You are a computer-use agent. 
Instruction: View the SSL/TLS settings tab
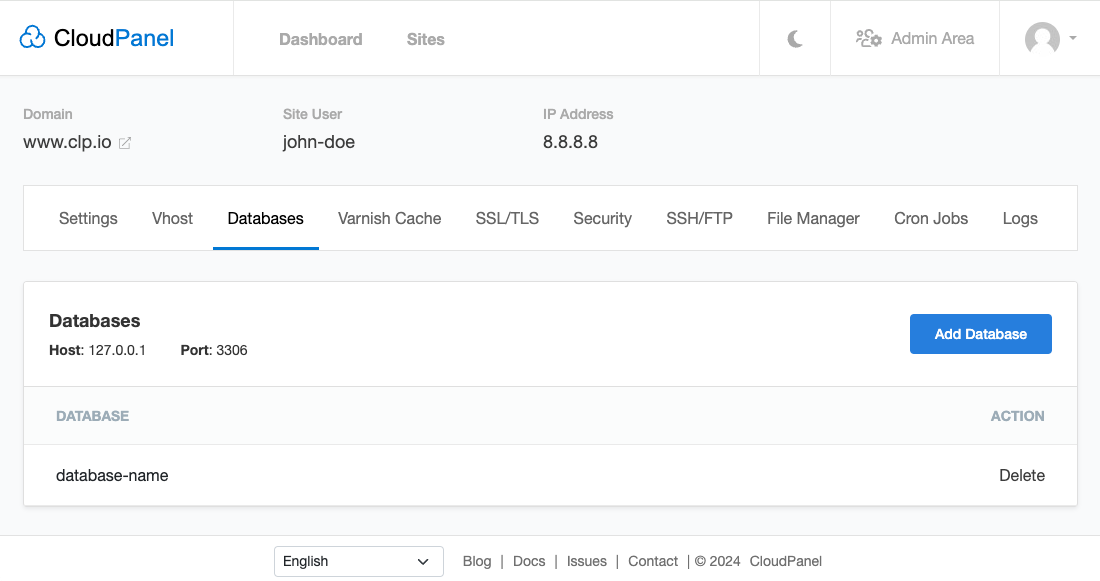[x=506, y=218]
